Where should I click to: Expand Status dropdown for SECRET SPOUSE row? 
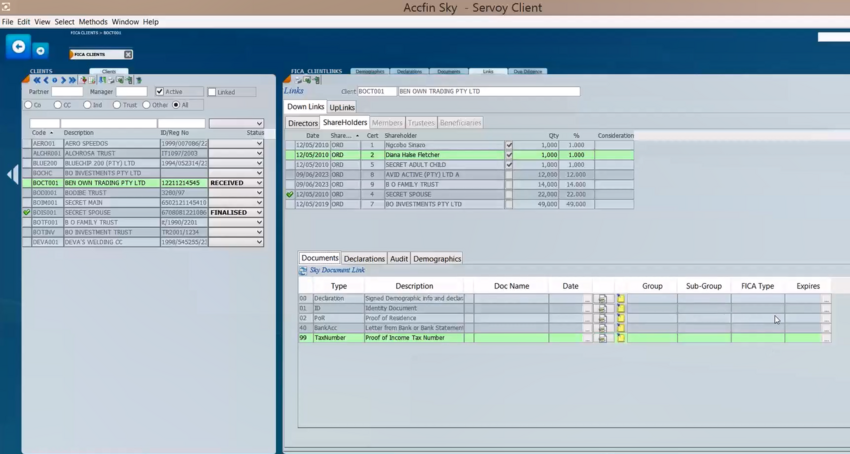click(x=259, y=212)
